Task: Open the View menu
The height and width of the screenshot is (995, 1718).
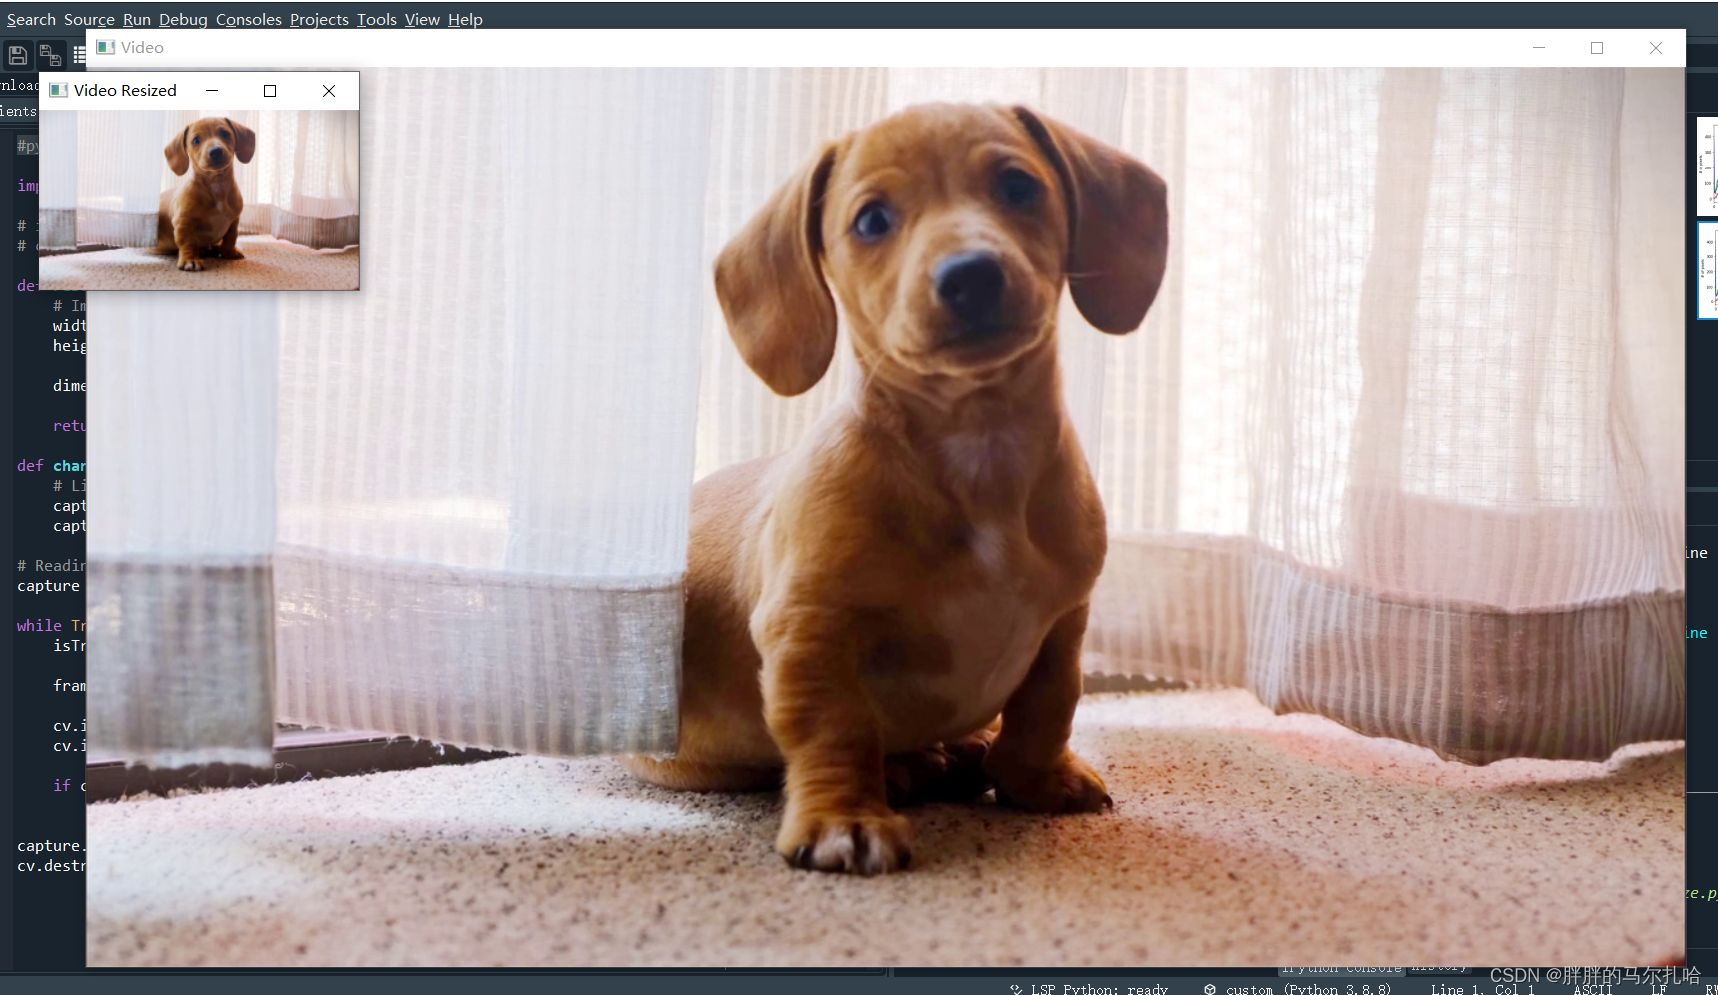Action: click(x=422, y=19)
